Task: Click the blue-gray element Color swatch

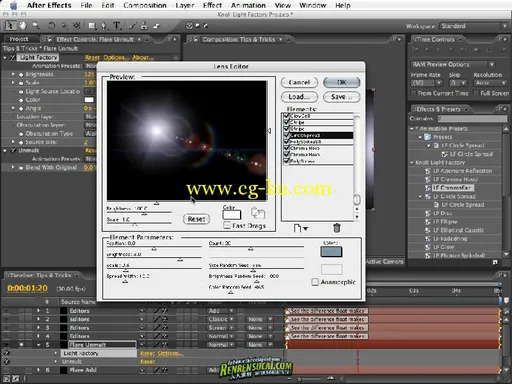Action: tap(331, 252)
